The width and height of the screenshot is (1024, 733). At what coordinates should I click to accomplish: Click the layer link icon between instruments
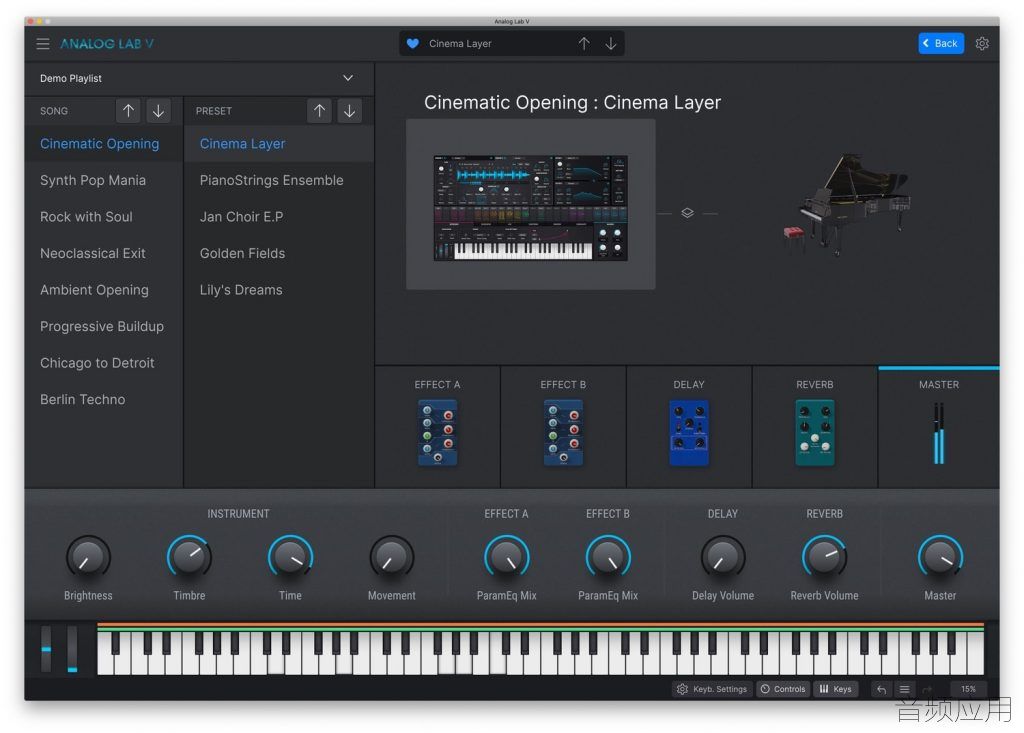pyautogui.click(x=687, y=213)
